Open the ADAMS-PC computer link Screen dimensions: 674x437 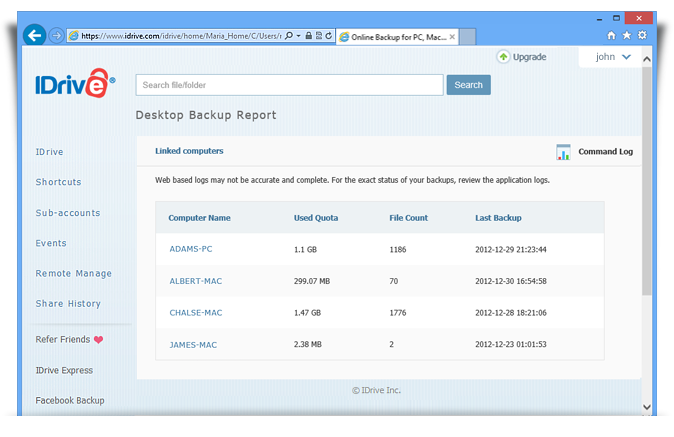click(x=191, y=249)
